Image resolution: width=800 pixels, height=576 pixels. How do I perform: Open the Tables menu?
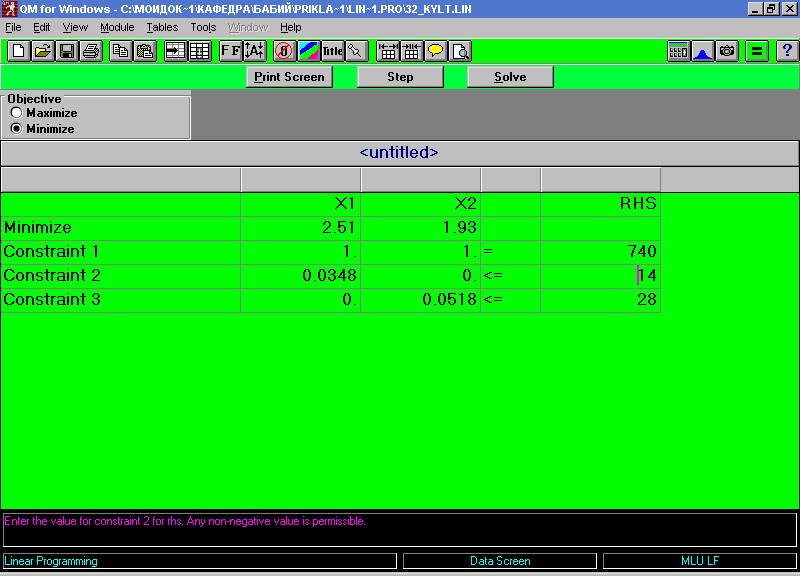[x=162, y=28]
